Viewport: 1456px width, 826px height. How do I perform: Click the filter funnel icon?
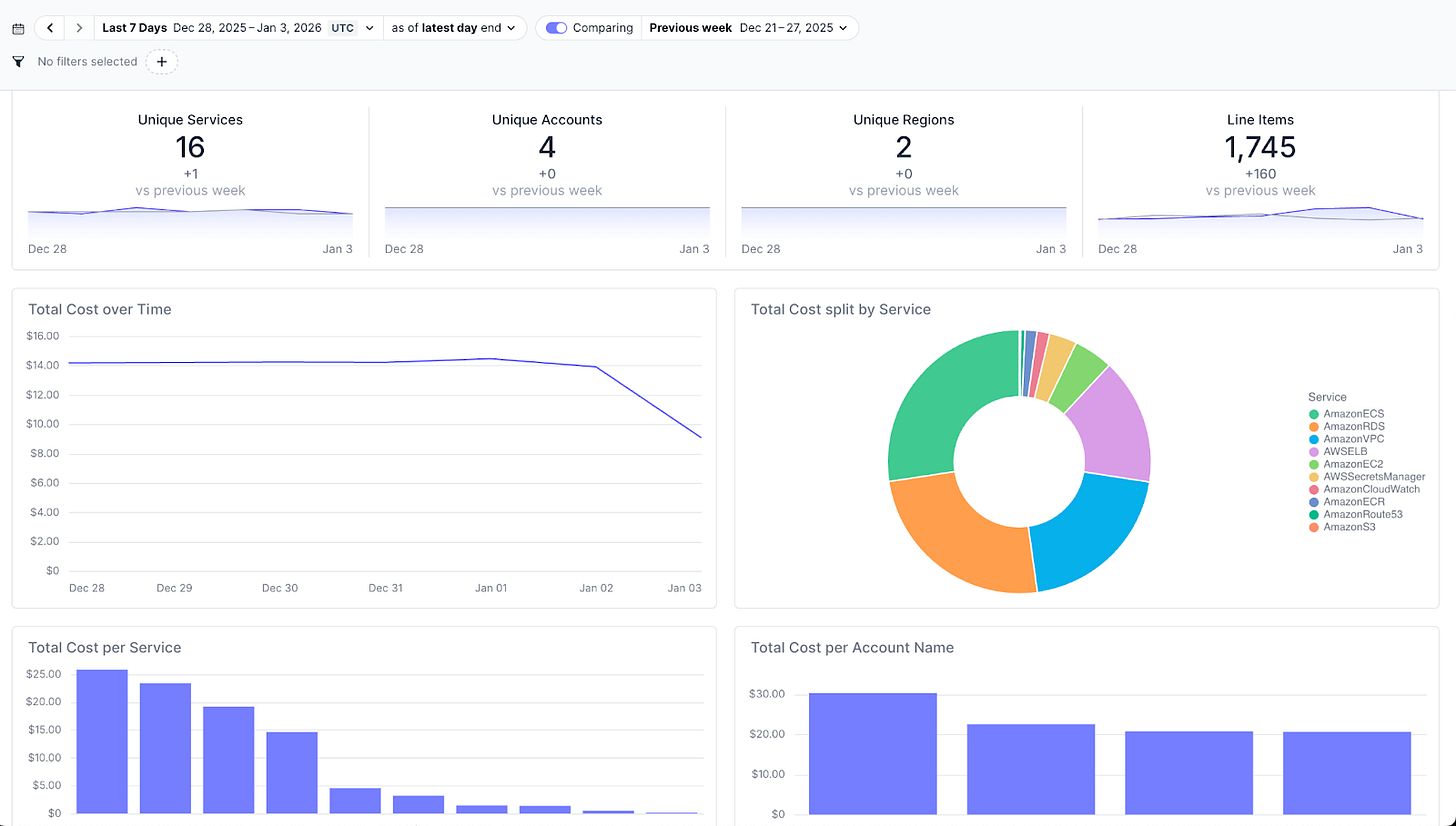pyautogui.click(x=18, y=62)
